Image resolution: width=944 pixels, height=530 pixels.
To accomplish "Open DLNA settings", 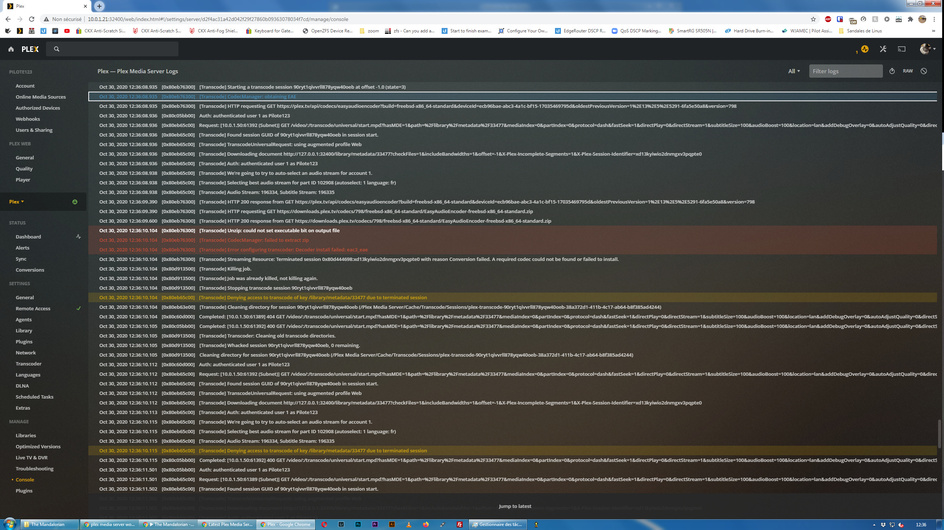I will pos(22,386).
